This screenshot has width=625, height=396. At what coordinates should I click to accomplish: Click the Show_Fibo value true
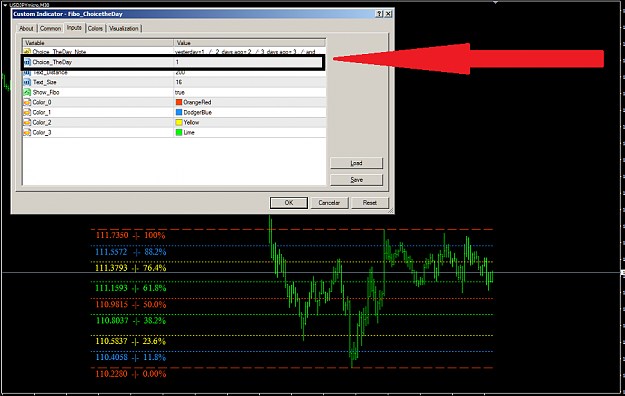[180, 92]
